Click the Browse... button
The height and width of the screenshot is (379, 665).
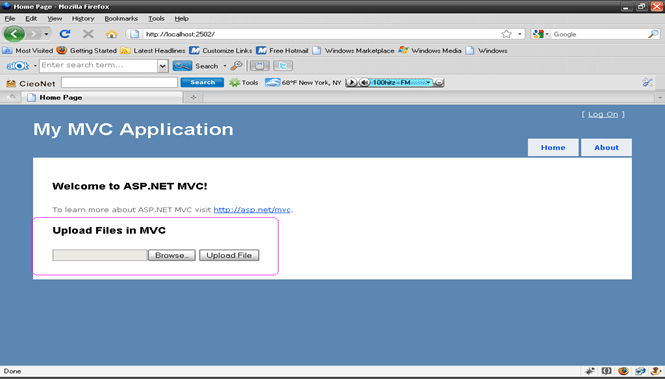pyautogui.click(x=172, y=255)
